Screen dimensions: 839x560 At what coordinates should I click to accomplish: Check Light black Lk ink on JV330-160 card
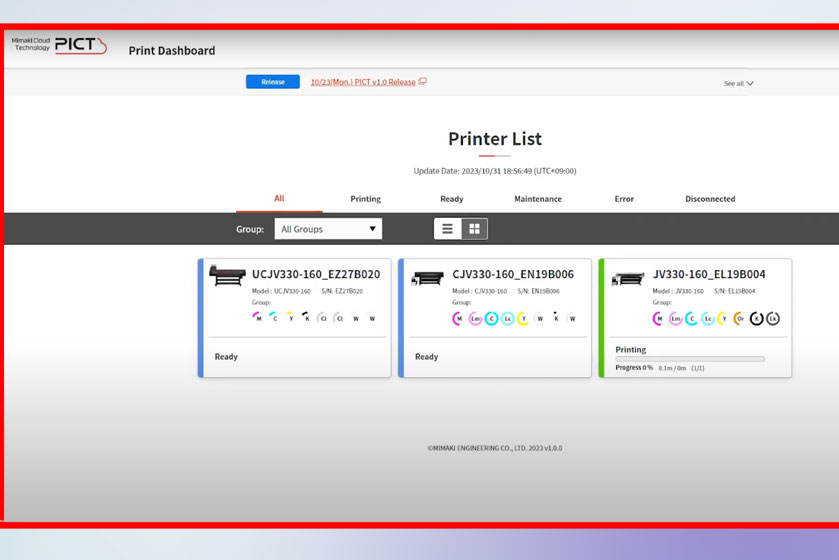pos(773,319)
